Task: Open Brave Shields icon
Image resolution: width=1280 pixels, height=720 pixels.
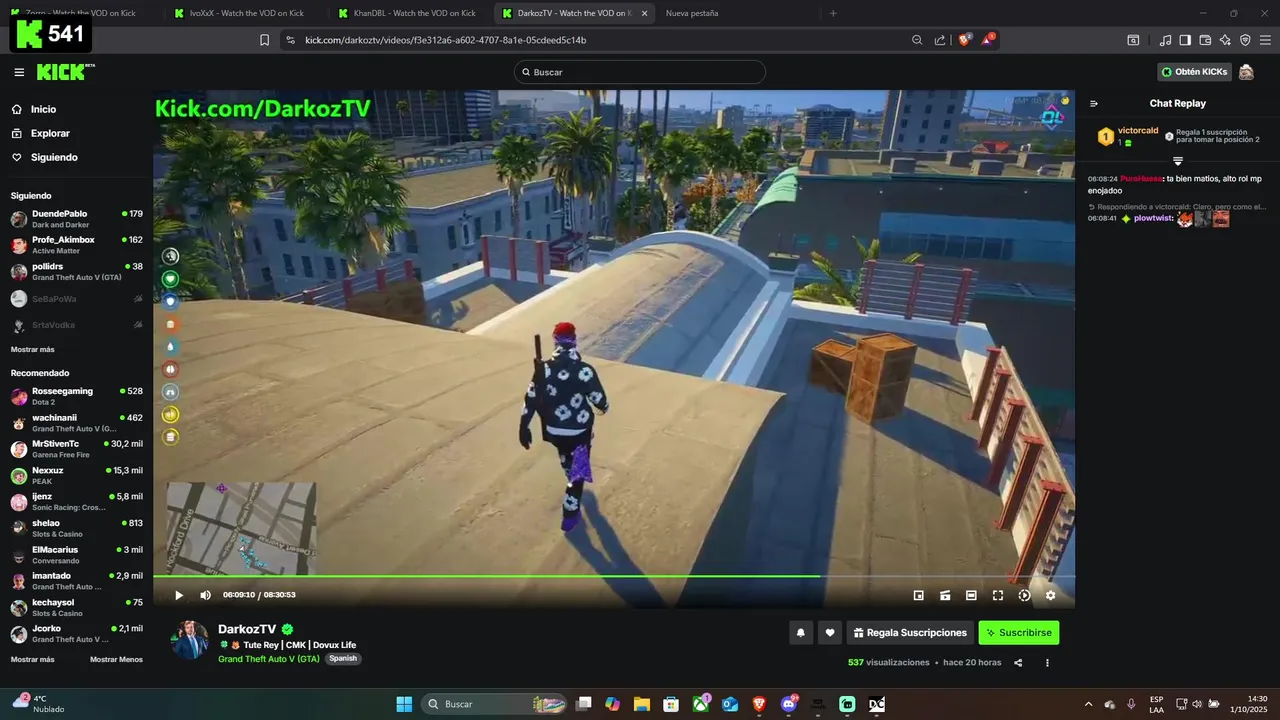Action: pyautogui.click(x=965, y=40)
